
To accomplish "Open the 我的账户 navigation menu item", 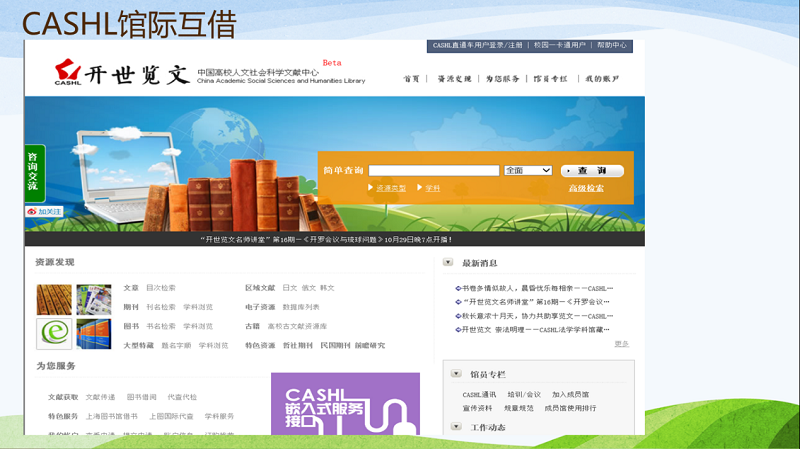I will (602, 79).
